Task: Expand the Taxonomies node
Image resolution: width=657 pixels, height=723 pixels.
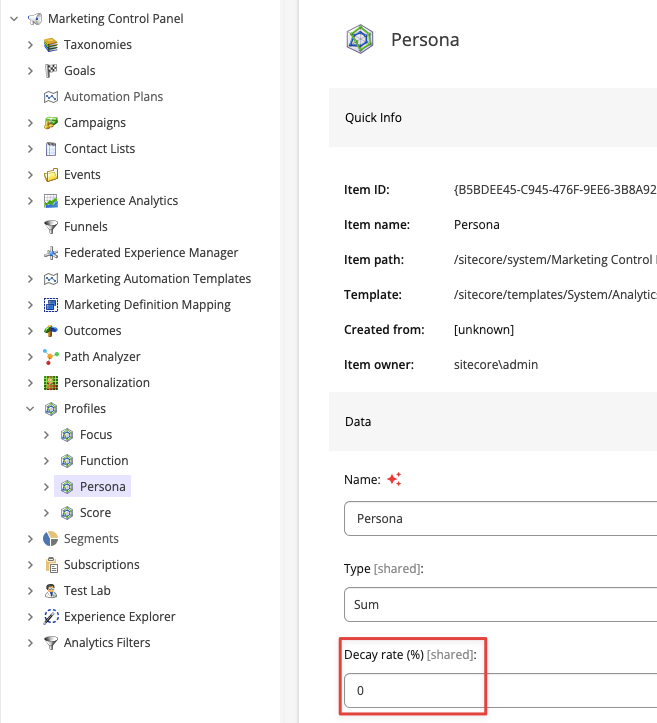Action: pos(30,45)
